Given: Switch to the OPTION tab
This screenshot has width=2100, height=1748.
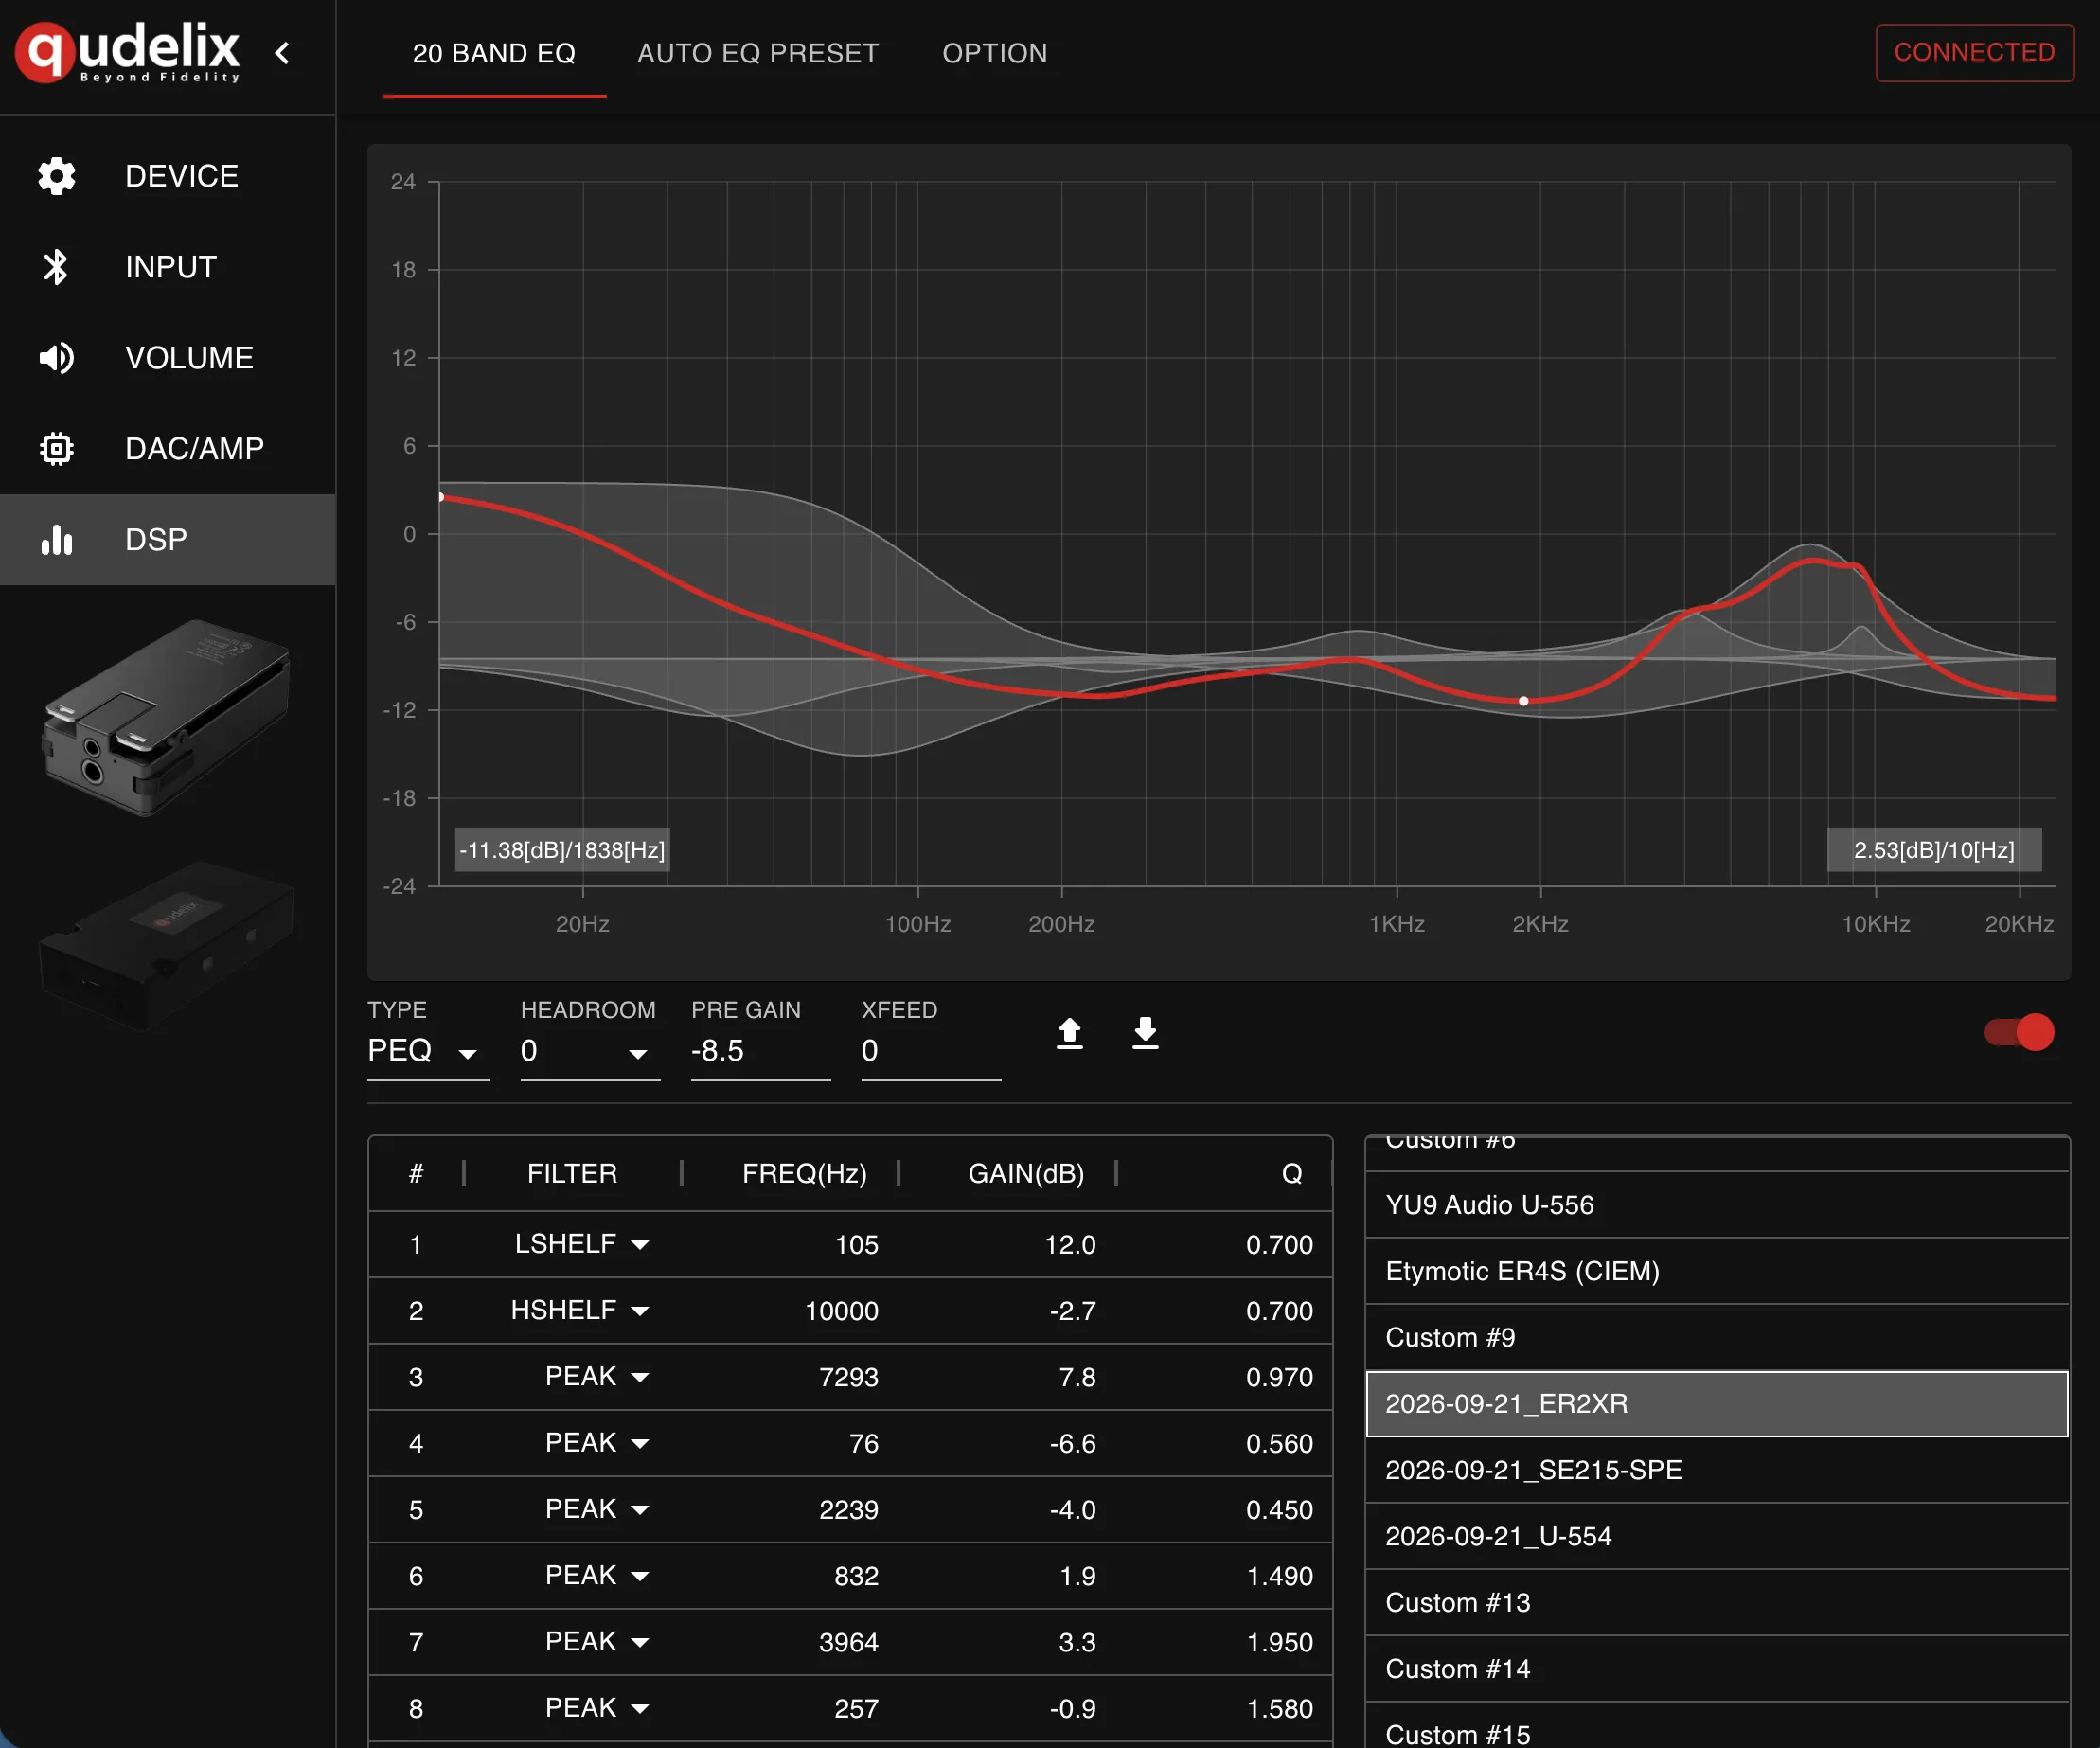Looking at the screenshot, I should pos(995,53).
